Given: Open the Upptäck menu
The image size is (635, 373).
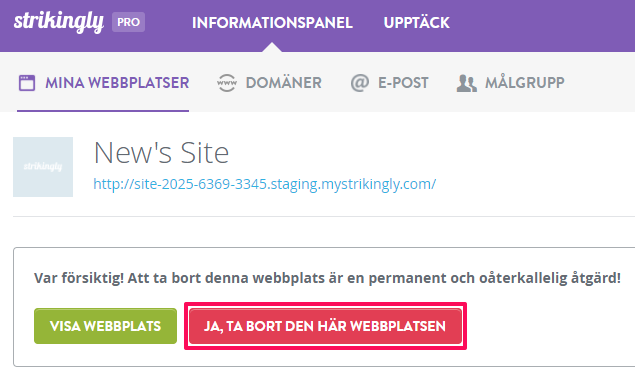Looking at the screenshot, I should [x=416, y=22].
